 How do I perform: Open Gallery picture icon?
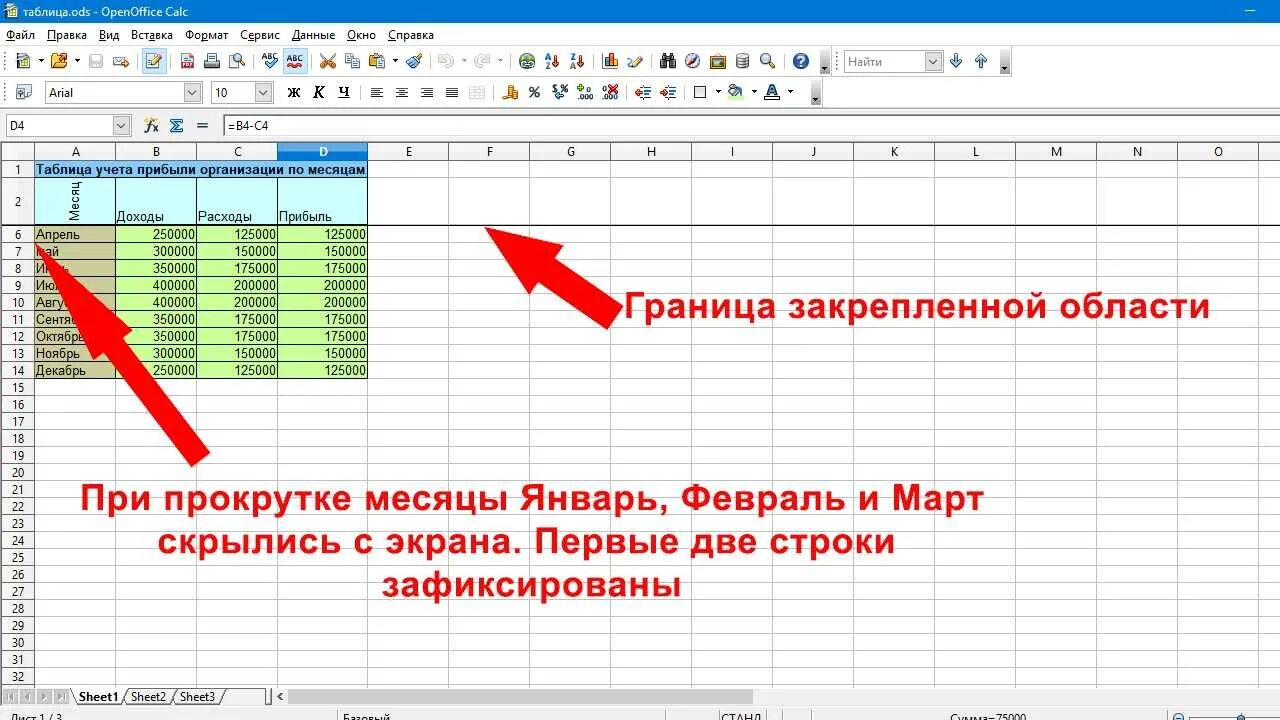[x=718, y=61]
